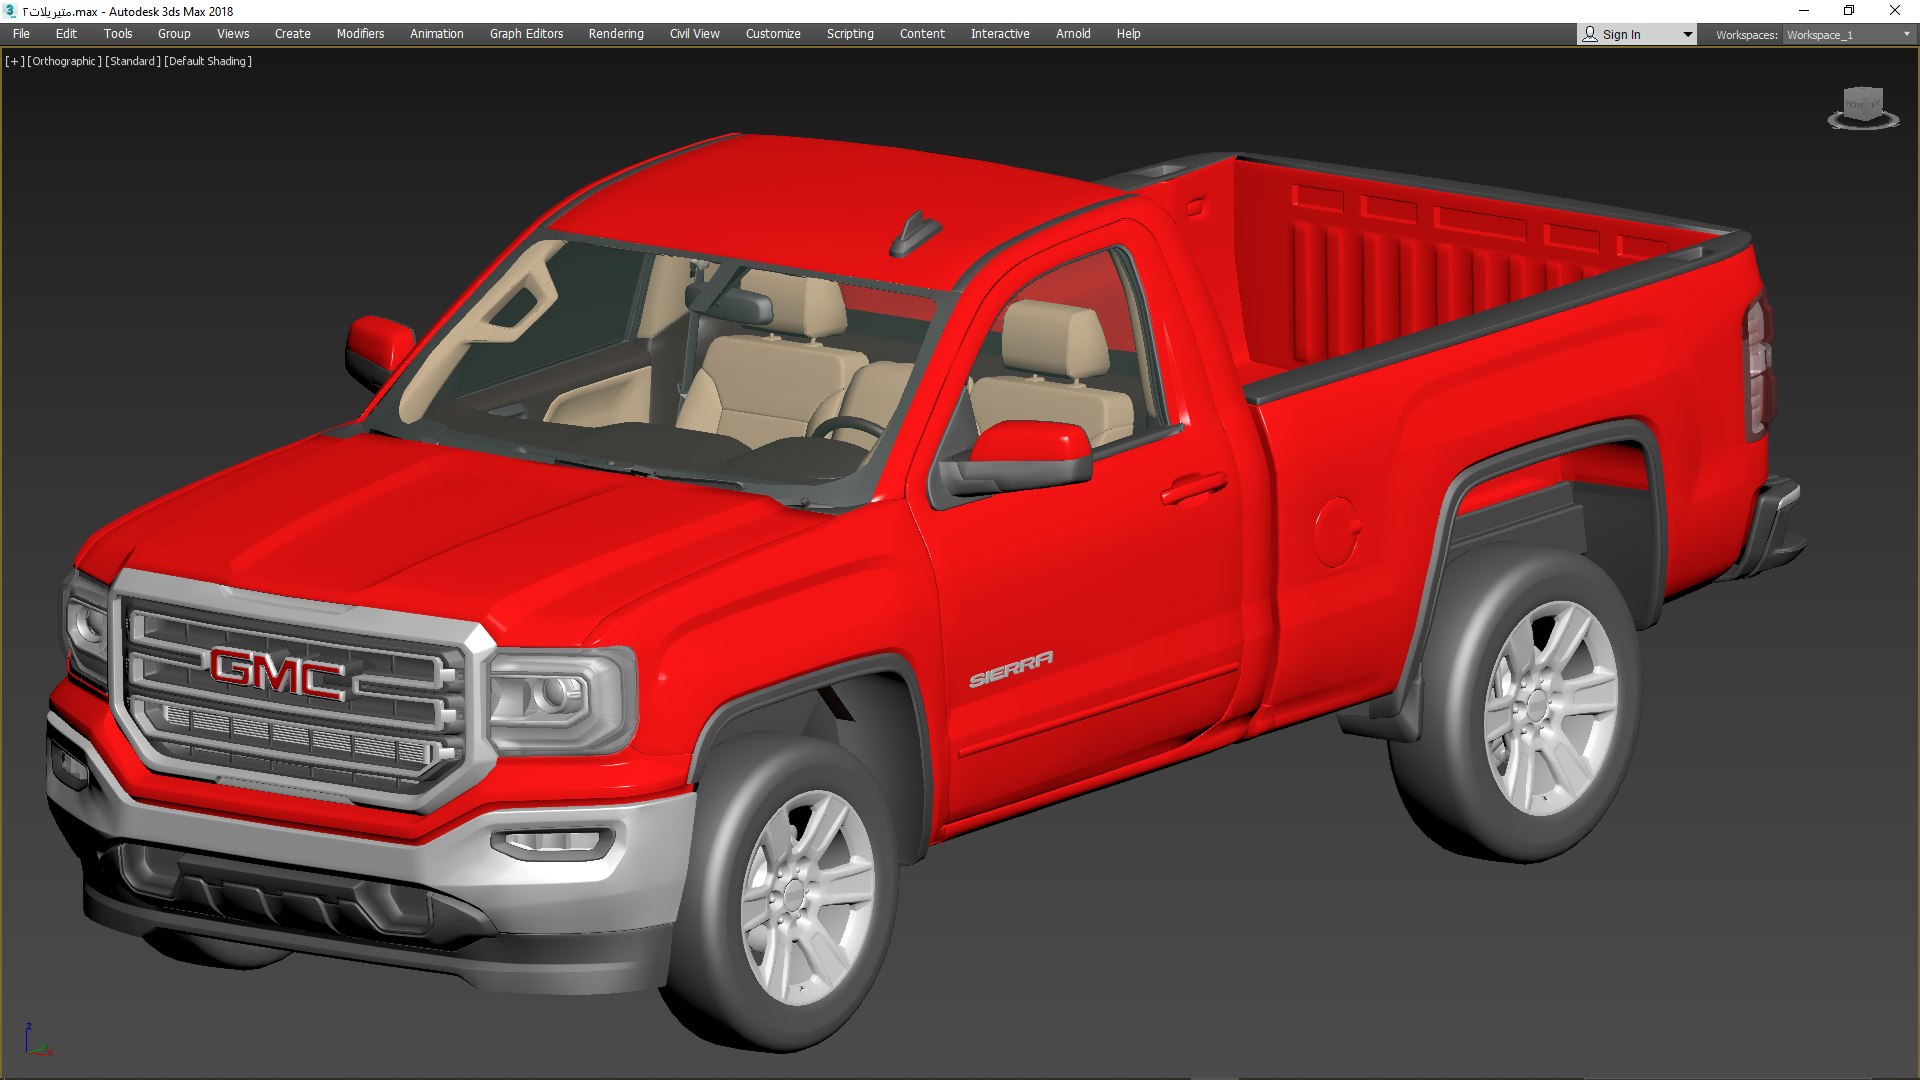Screen dimensions: 1920x1080
Task: Click the [Default Shading] viewport label
Action: (208, 61)
